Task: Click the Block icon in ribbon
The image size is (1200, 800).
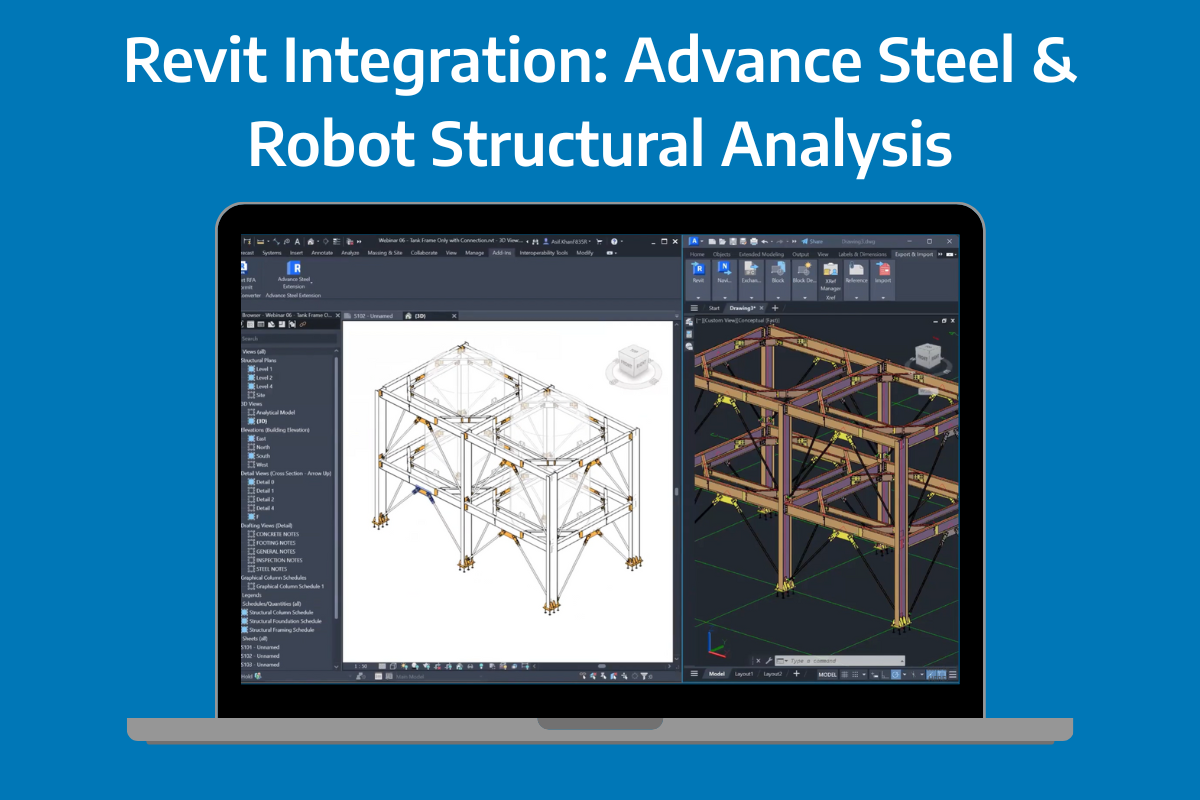Action: pos(777,269)
